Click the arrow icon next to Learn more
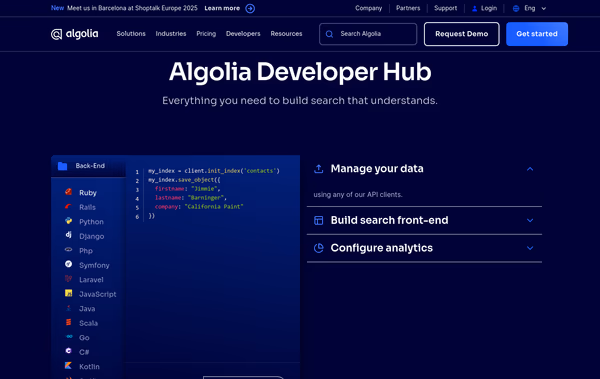Image resolution: width=600 pixels, height=379 pixels. (250, 8)
